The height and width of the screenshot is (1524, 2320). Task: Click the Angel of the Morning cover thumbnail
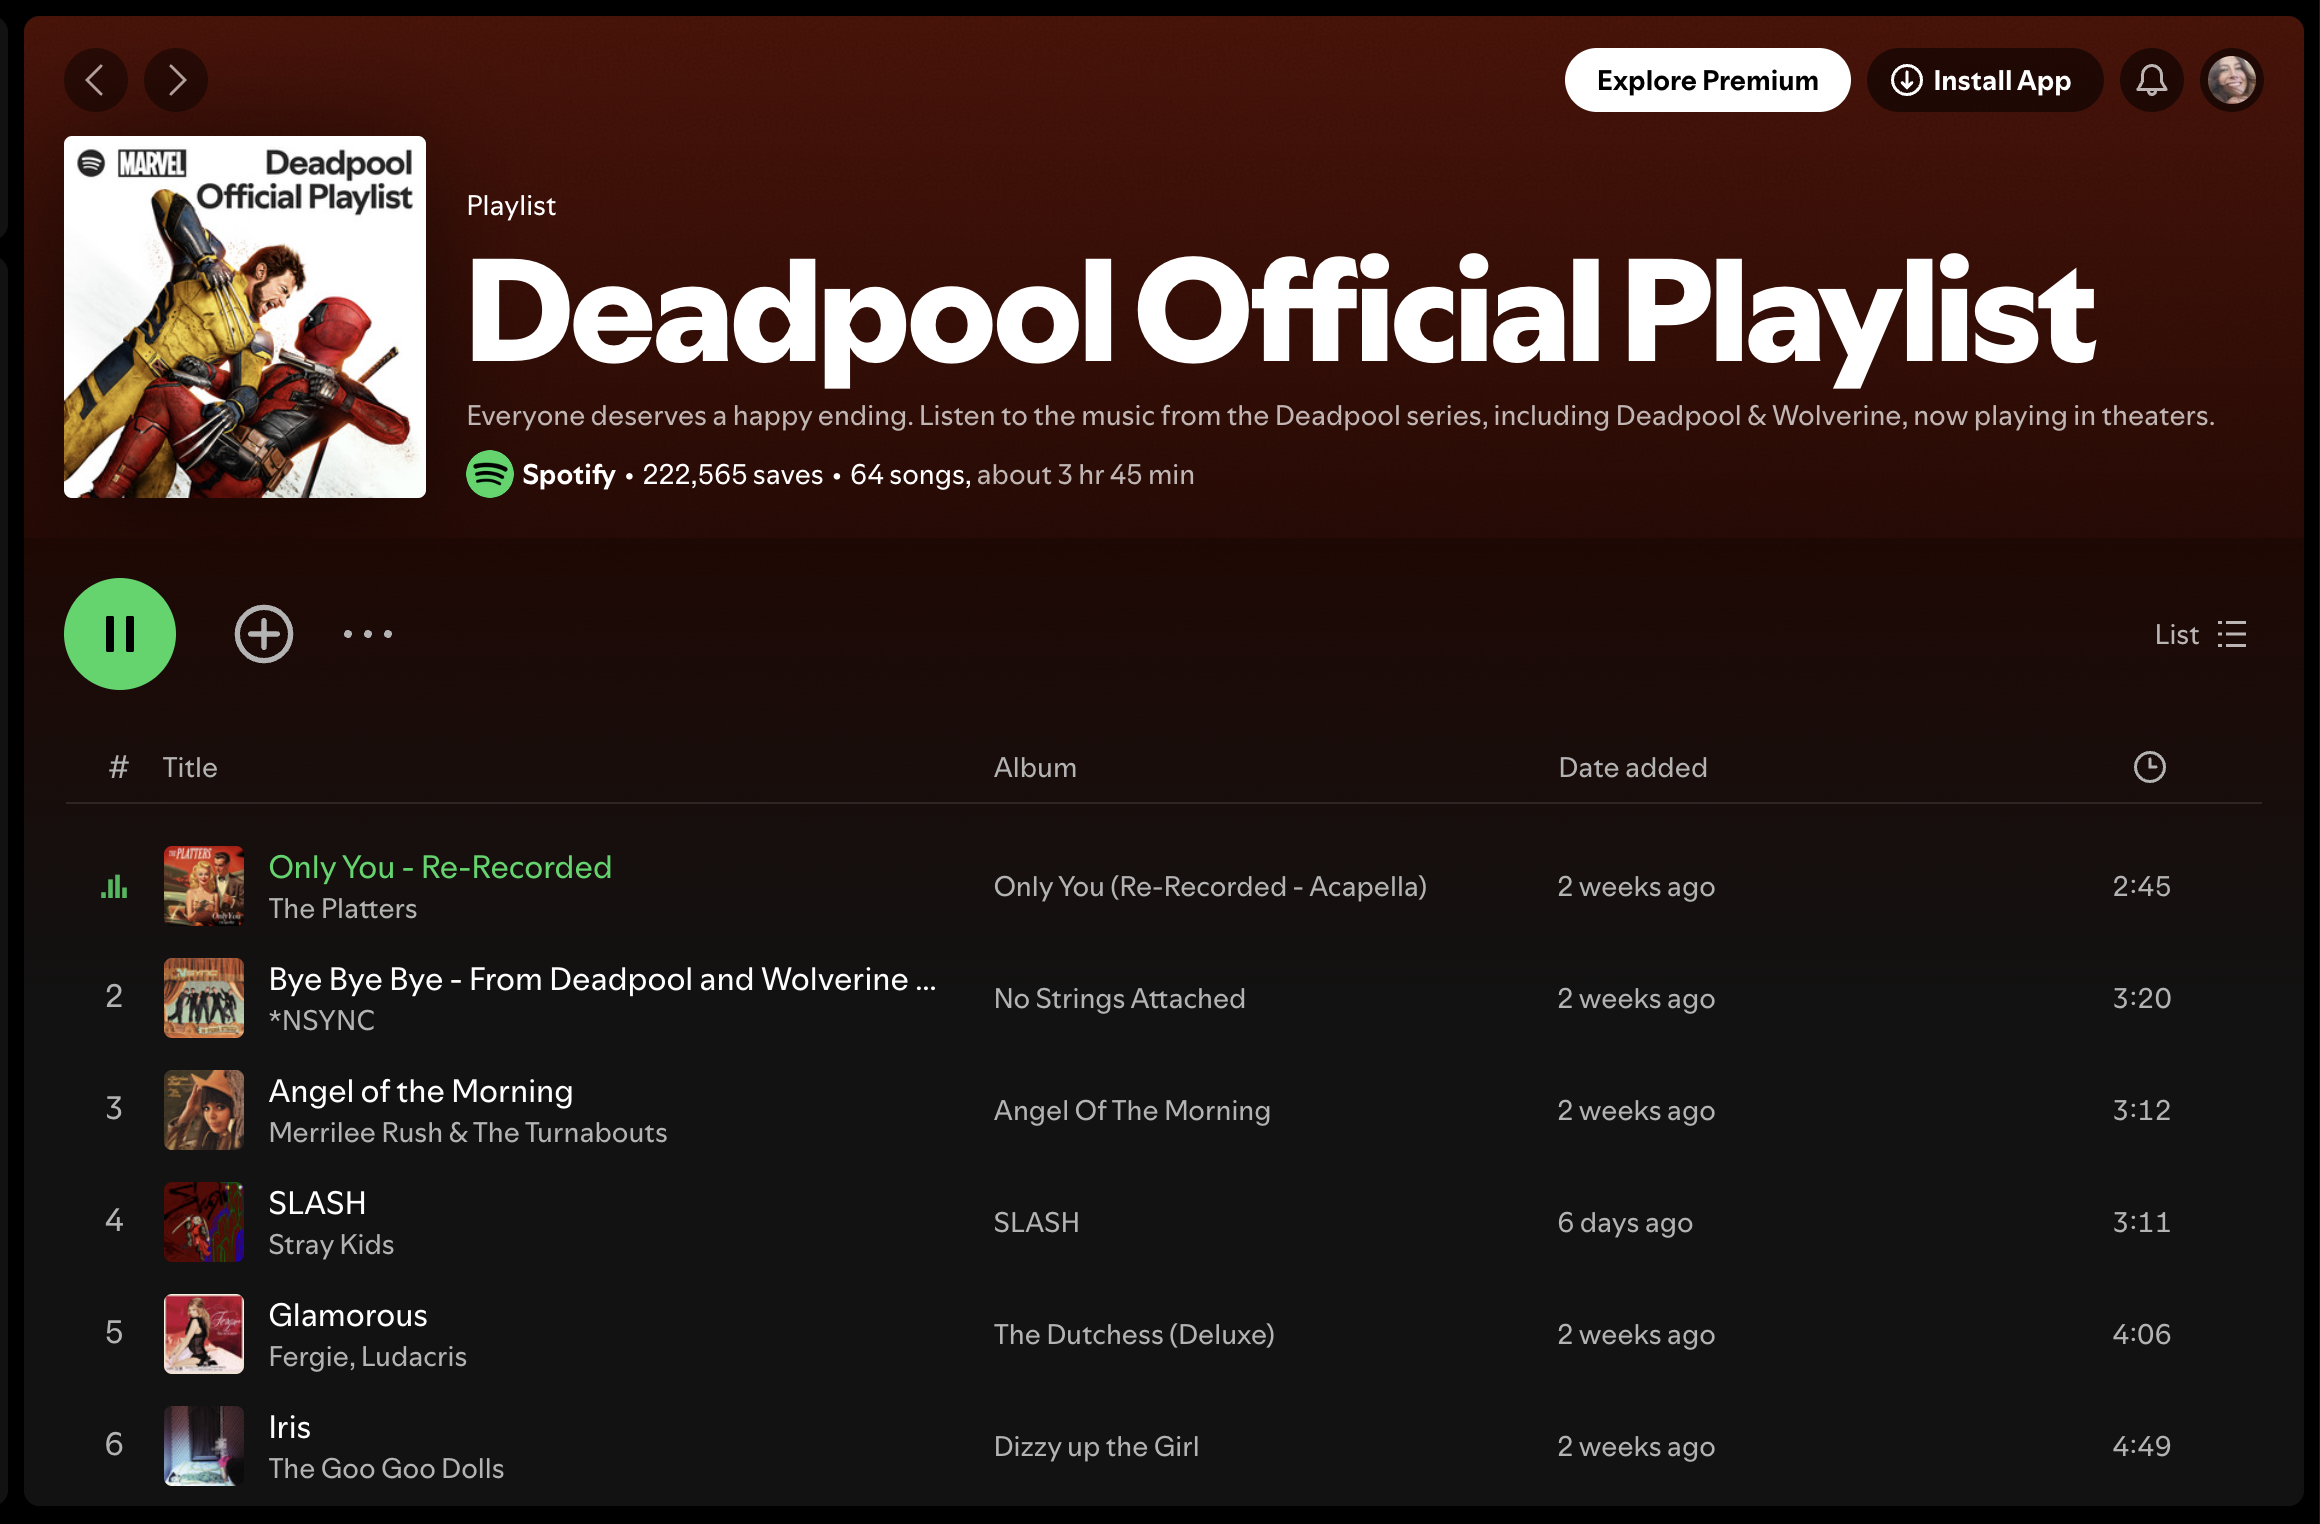[x=204, y=1110]
